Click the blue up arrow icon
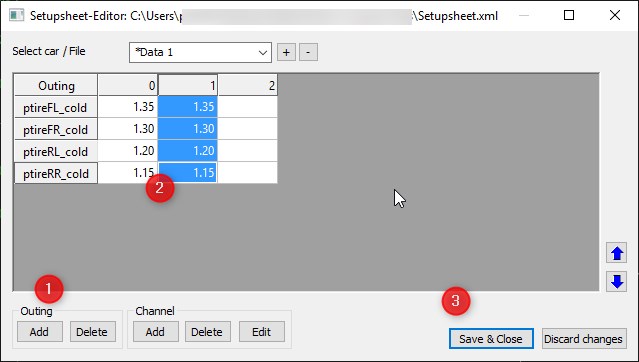639x362 pixels. click(x=616, y=254)
